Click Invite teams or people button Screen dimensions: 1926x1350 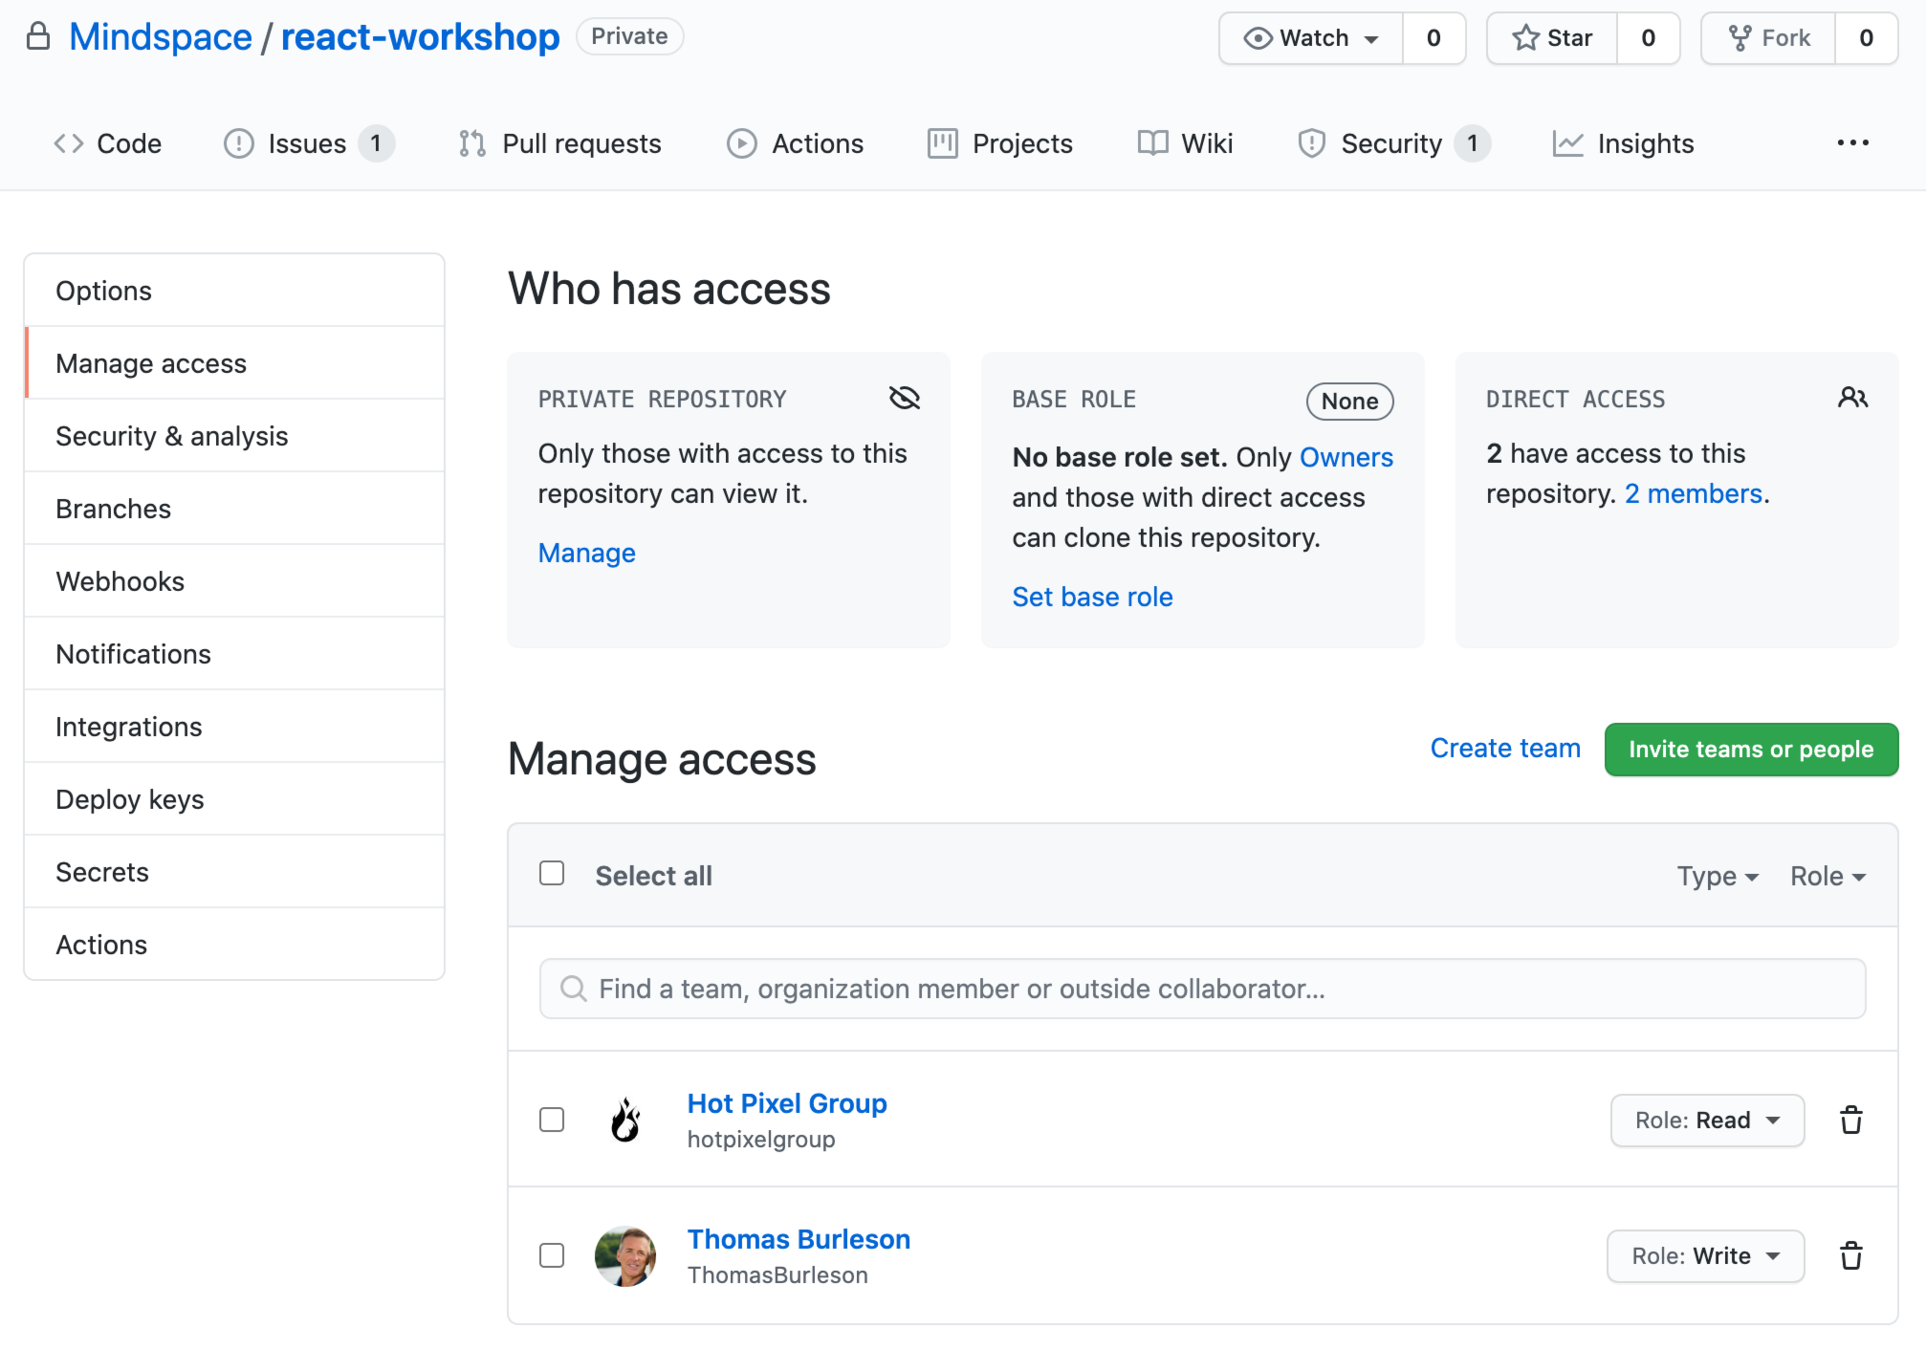coord(1750,749)
